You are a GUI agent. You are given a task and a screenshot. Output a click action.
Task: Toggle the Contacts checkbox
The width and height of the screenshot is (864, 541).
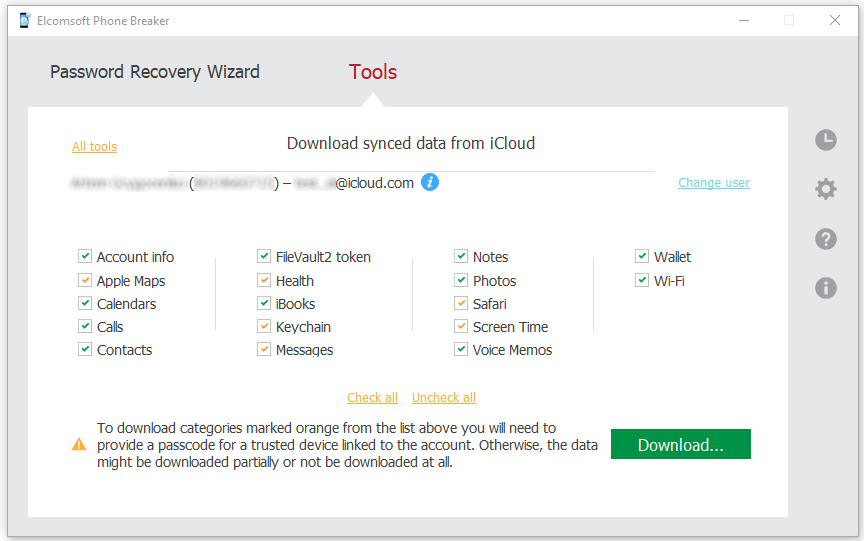[85, 349]
